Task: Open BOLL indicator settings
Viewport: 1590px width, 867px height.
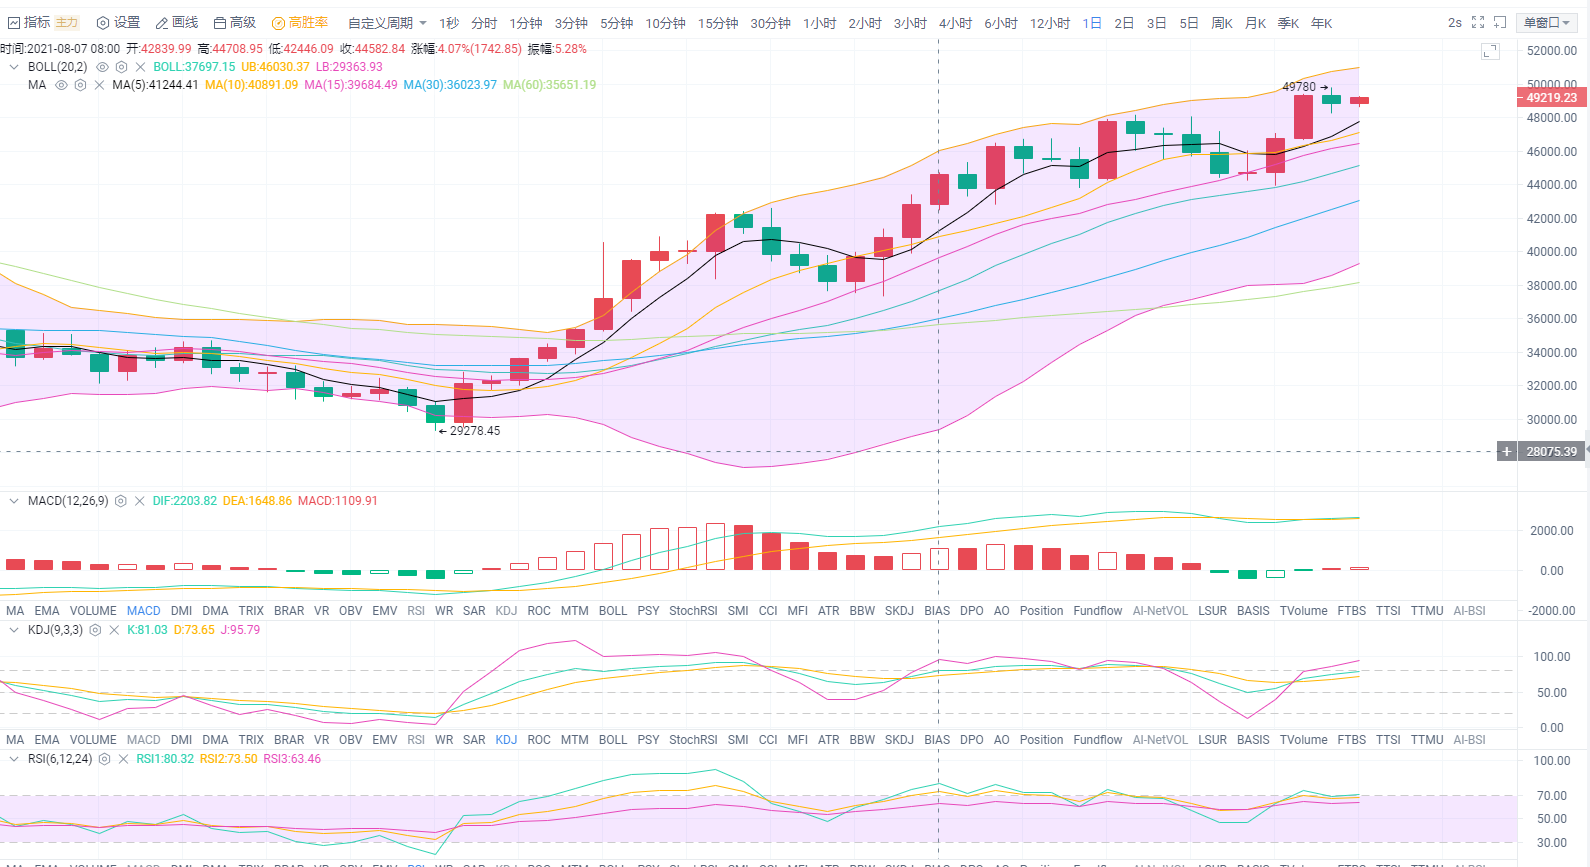Action: click(x=121, y=67)
